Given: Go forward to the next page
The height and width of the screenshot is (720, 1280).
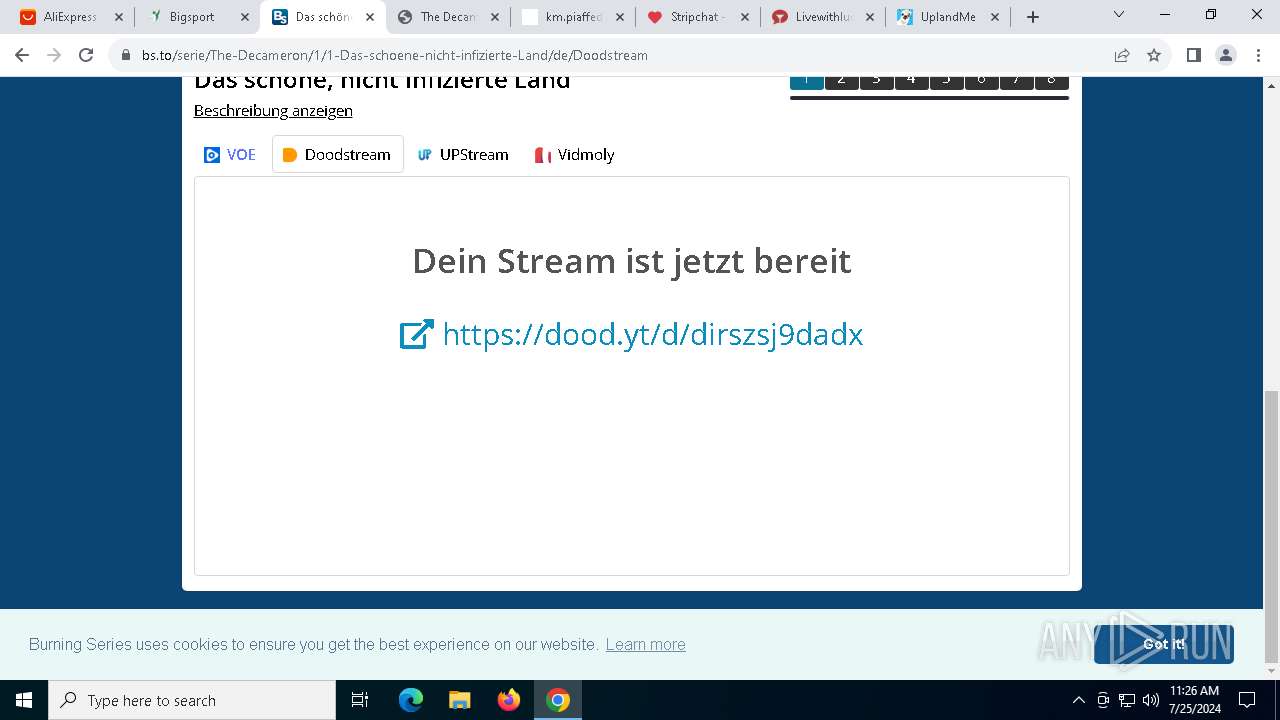Looking at the screenshot, I should click(54, 55).
